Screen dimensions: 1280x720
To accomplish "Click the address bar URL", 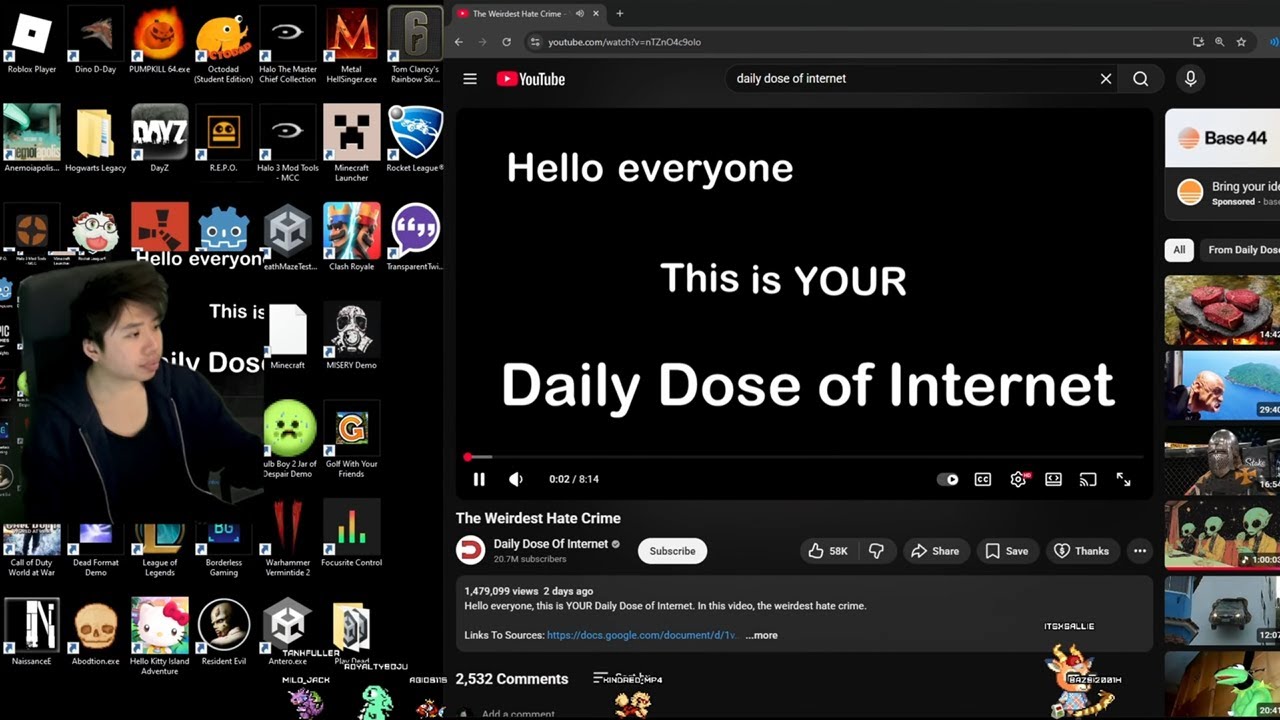I will [x=624, y=42].
